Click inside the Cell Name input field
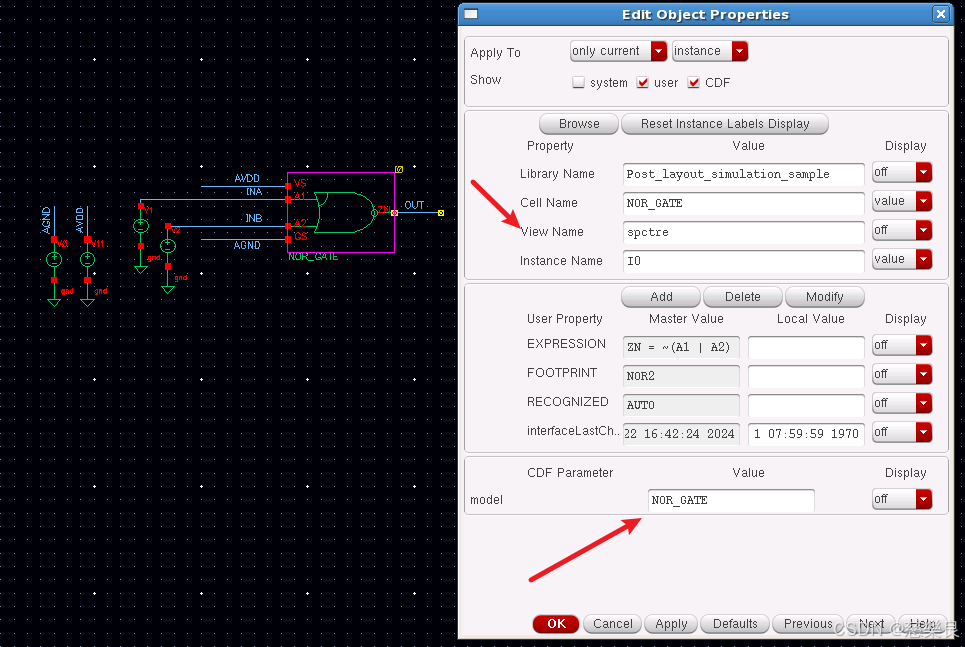 point(742,201)
